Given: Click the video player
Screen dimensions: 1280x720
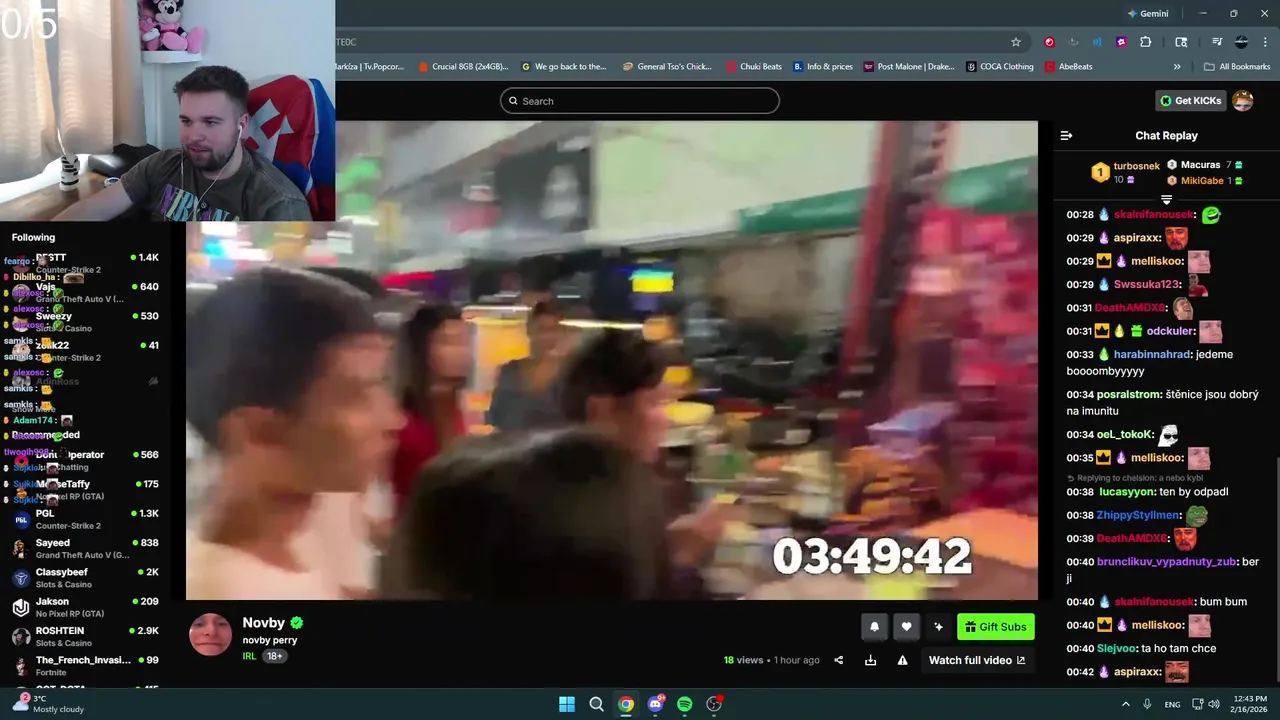Looking at the screenshot, I should 612,361.
